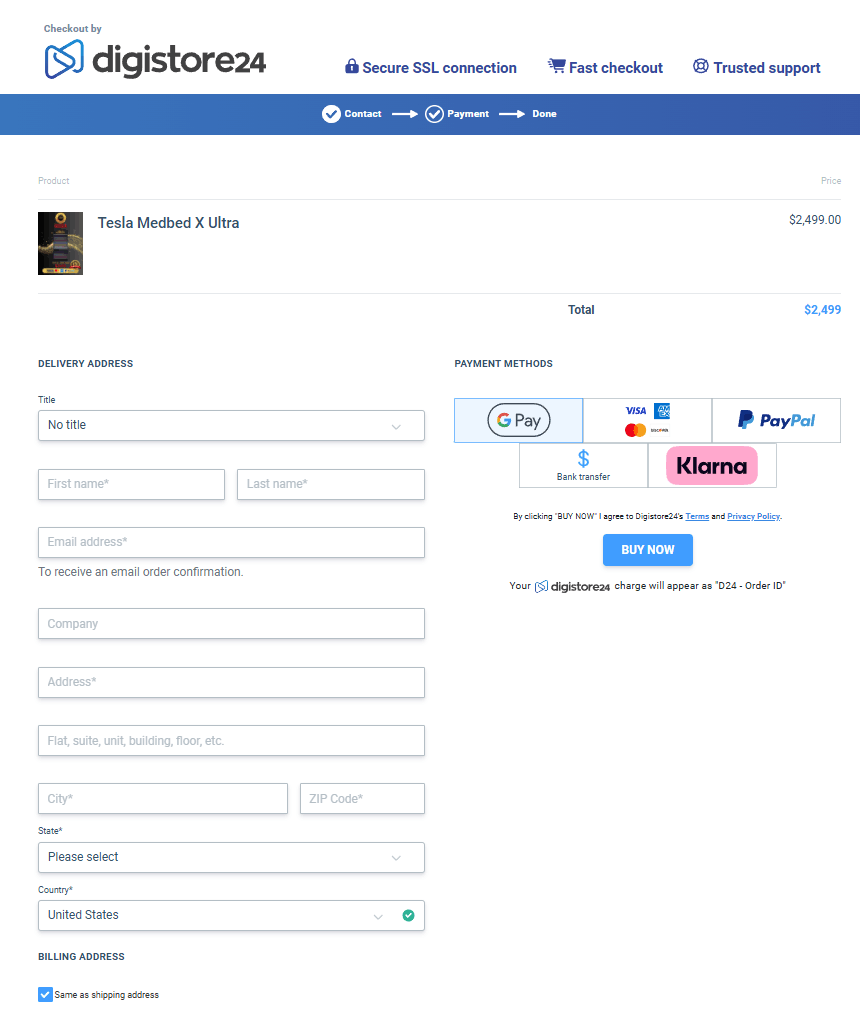Click the Payment step checkmark circle

point(434,114)
